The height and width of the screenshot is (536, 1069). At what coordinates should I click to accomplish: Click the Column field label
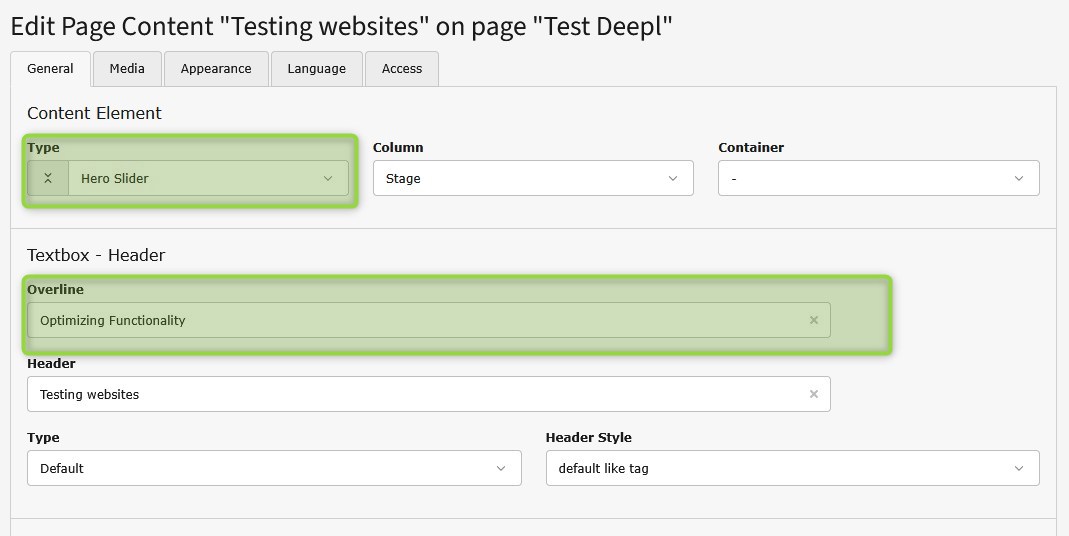[x=398, y=147]
